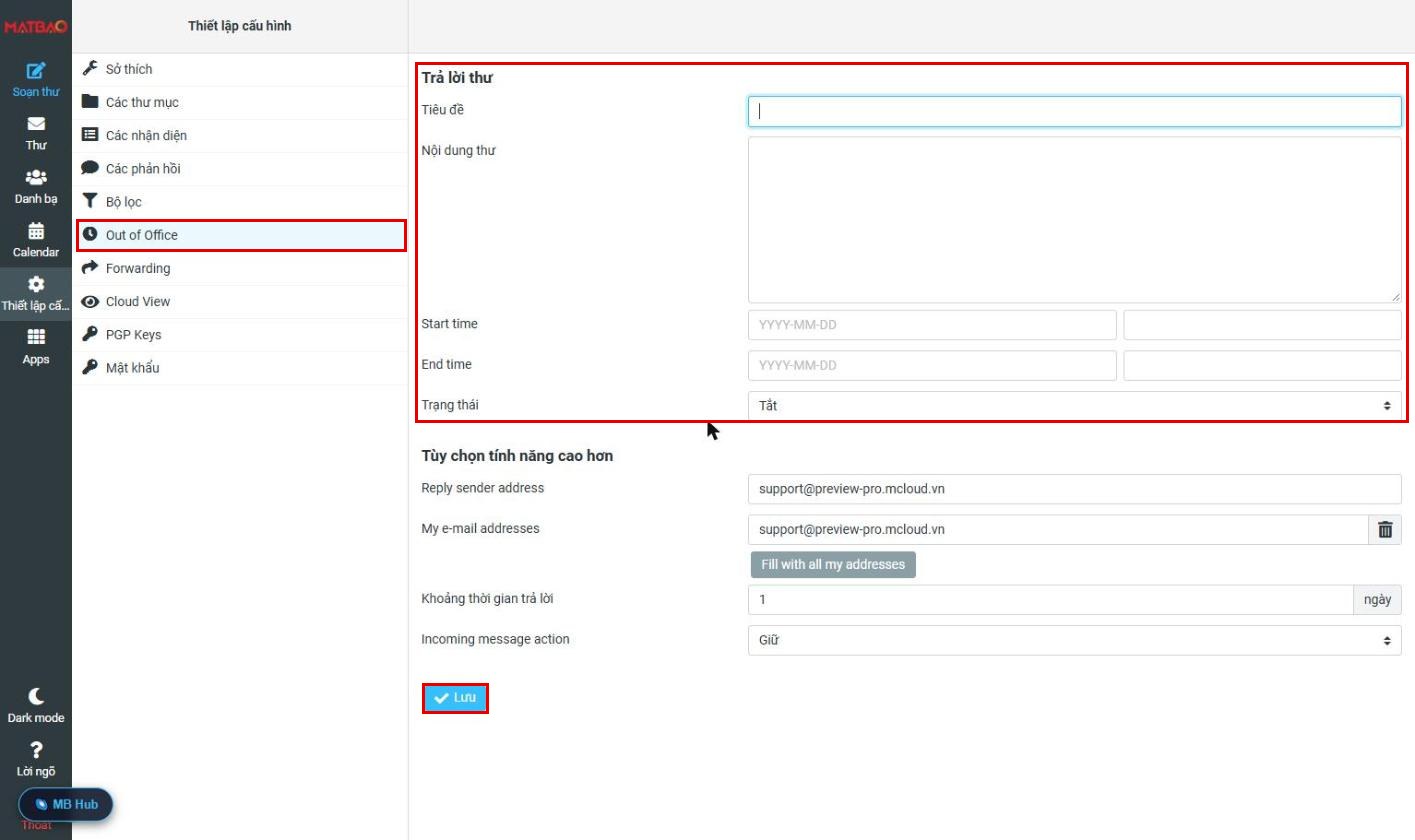The width and height of the screenshot is (1415, 840).
Task: Click the Start time hour field
Action: coord(1262,325)
